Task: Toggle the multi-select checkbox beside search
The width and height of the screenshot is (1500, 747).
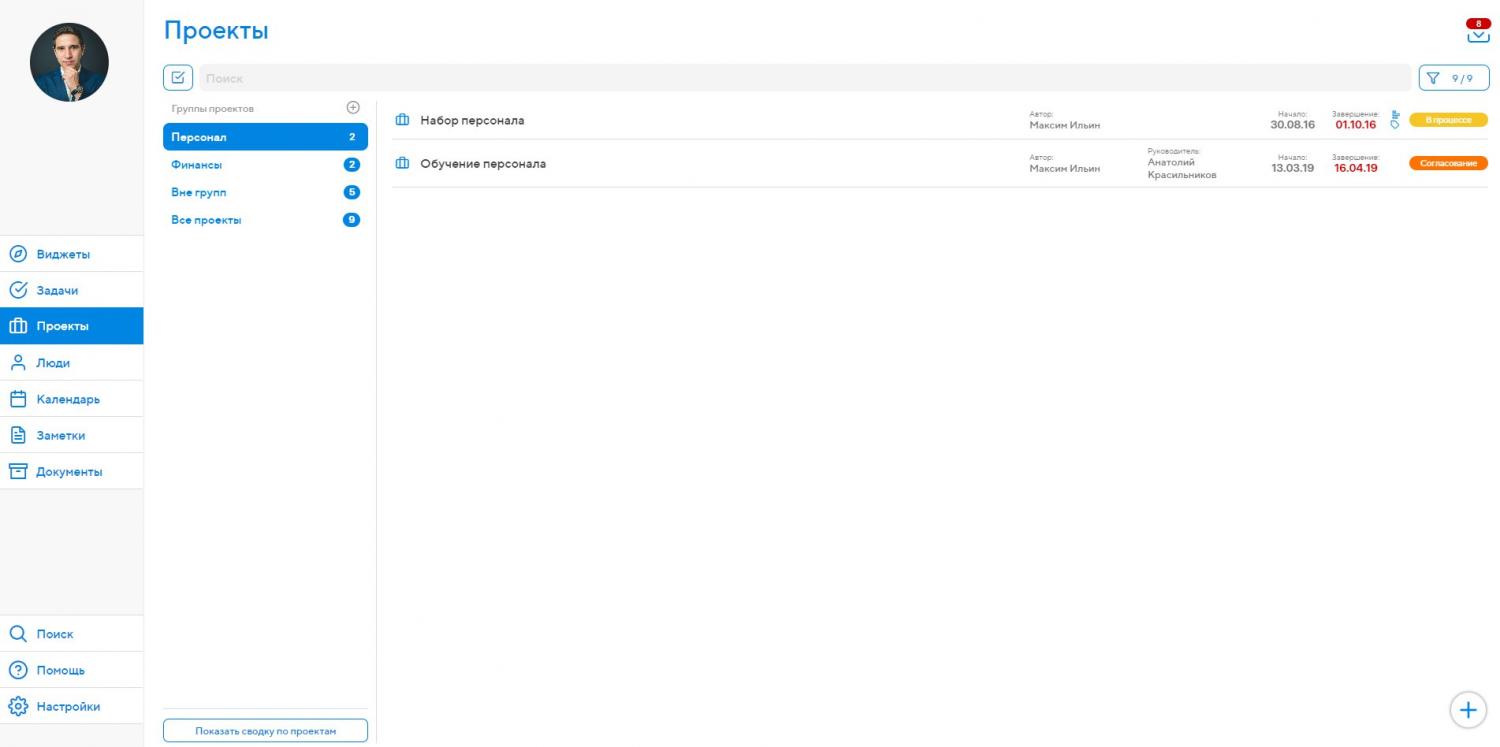Action: tap(177, 78)
